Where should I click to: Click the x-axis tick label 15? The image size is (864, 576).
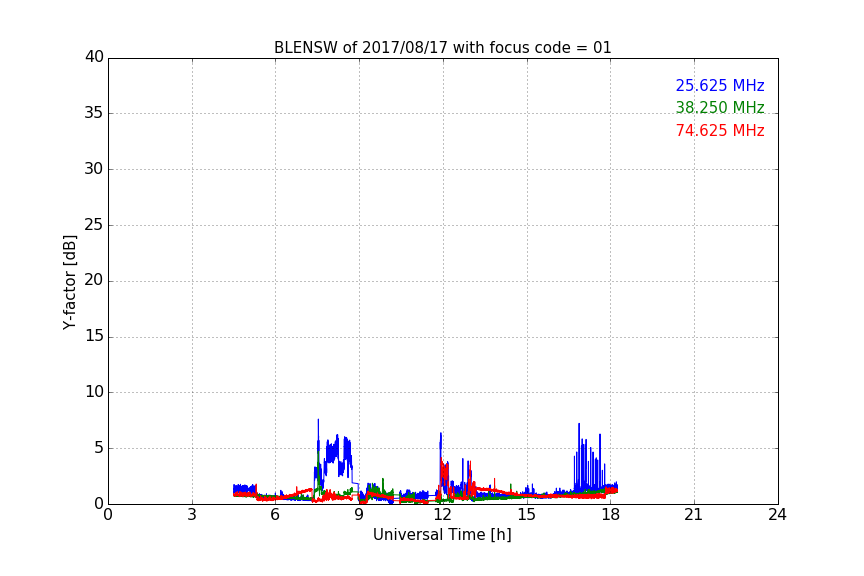526,515
